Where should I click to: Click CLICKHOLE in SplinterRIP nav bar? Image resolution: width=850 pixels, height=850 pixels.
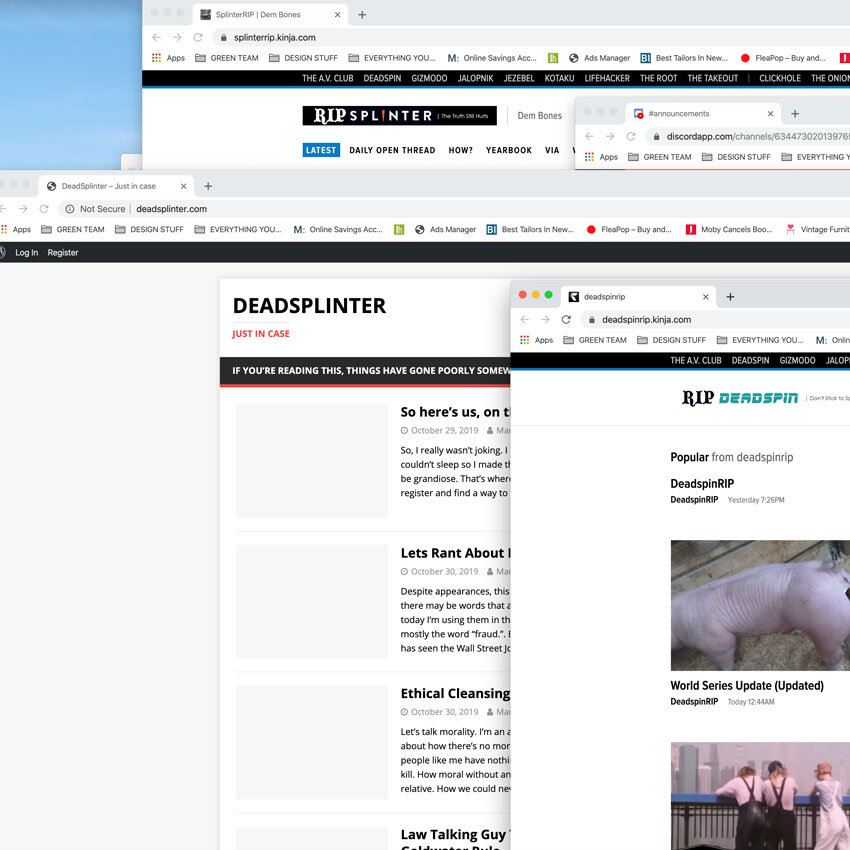[780, 78]
